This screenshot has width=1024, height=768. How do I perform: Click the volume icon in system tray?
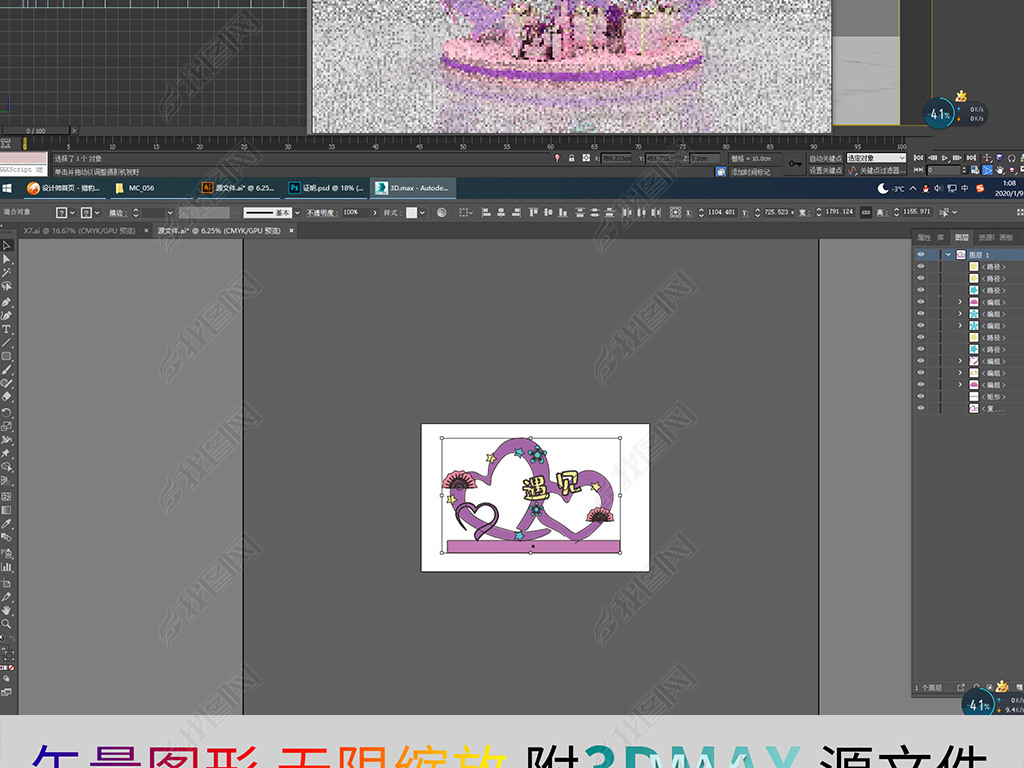938,189
